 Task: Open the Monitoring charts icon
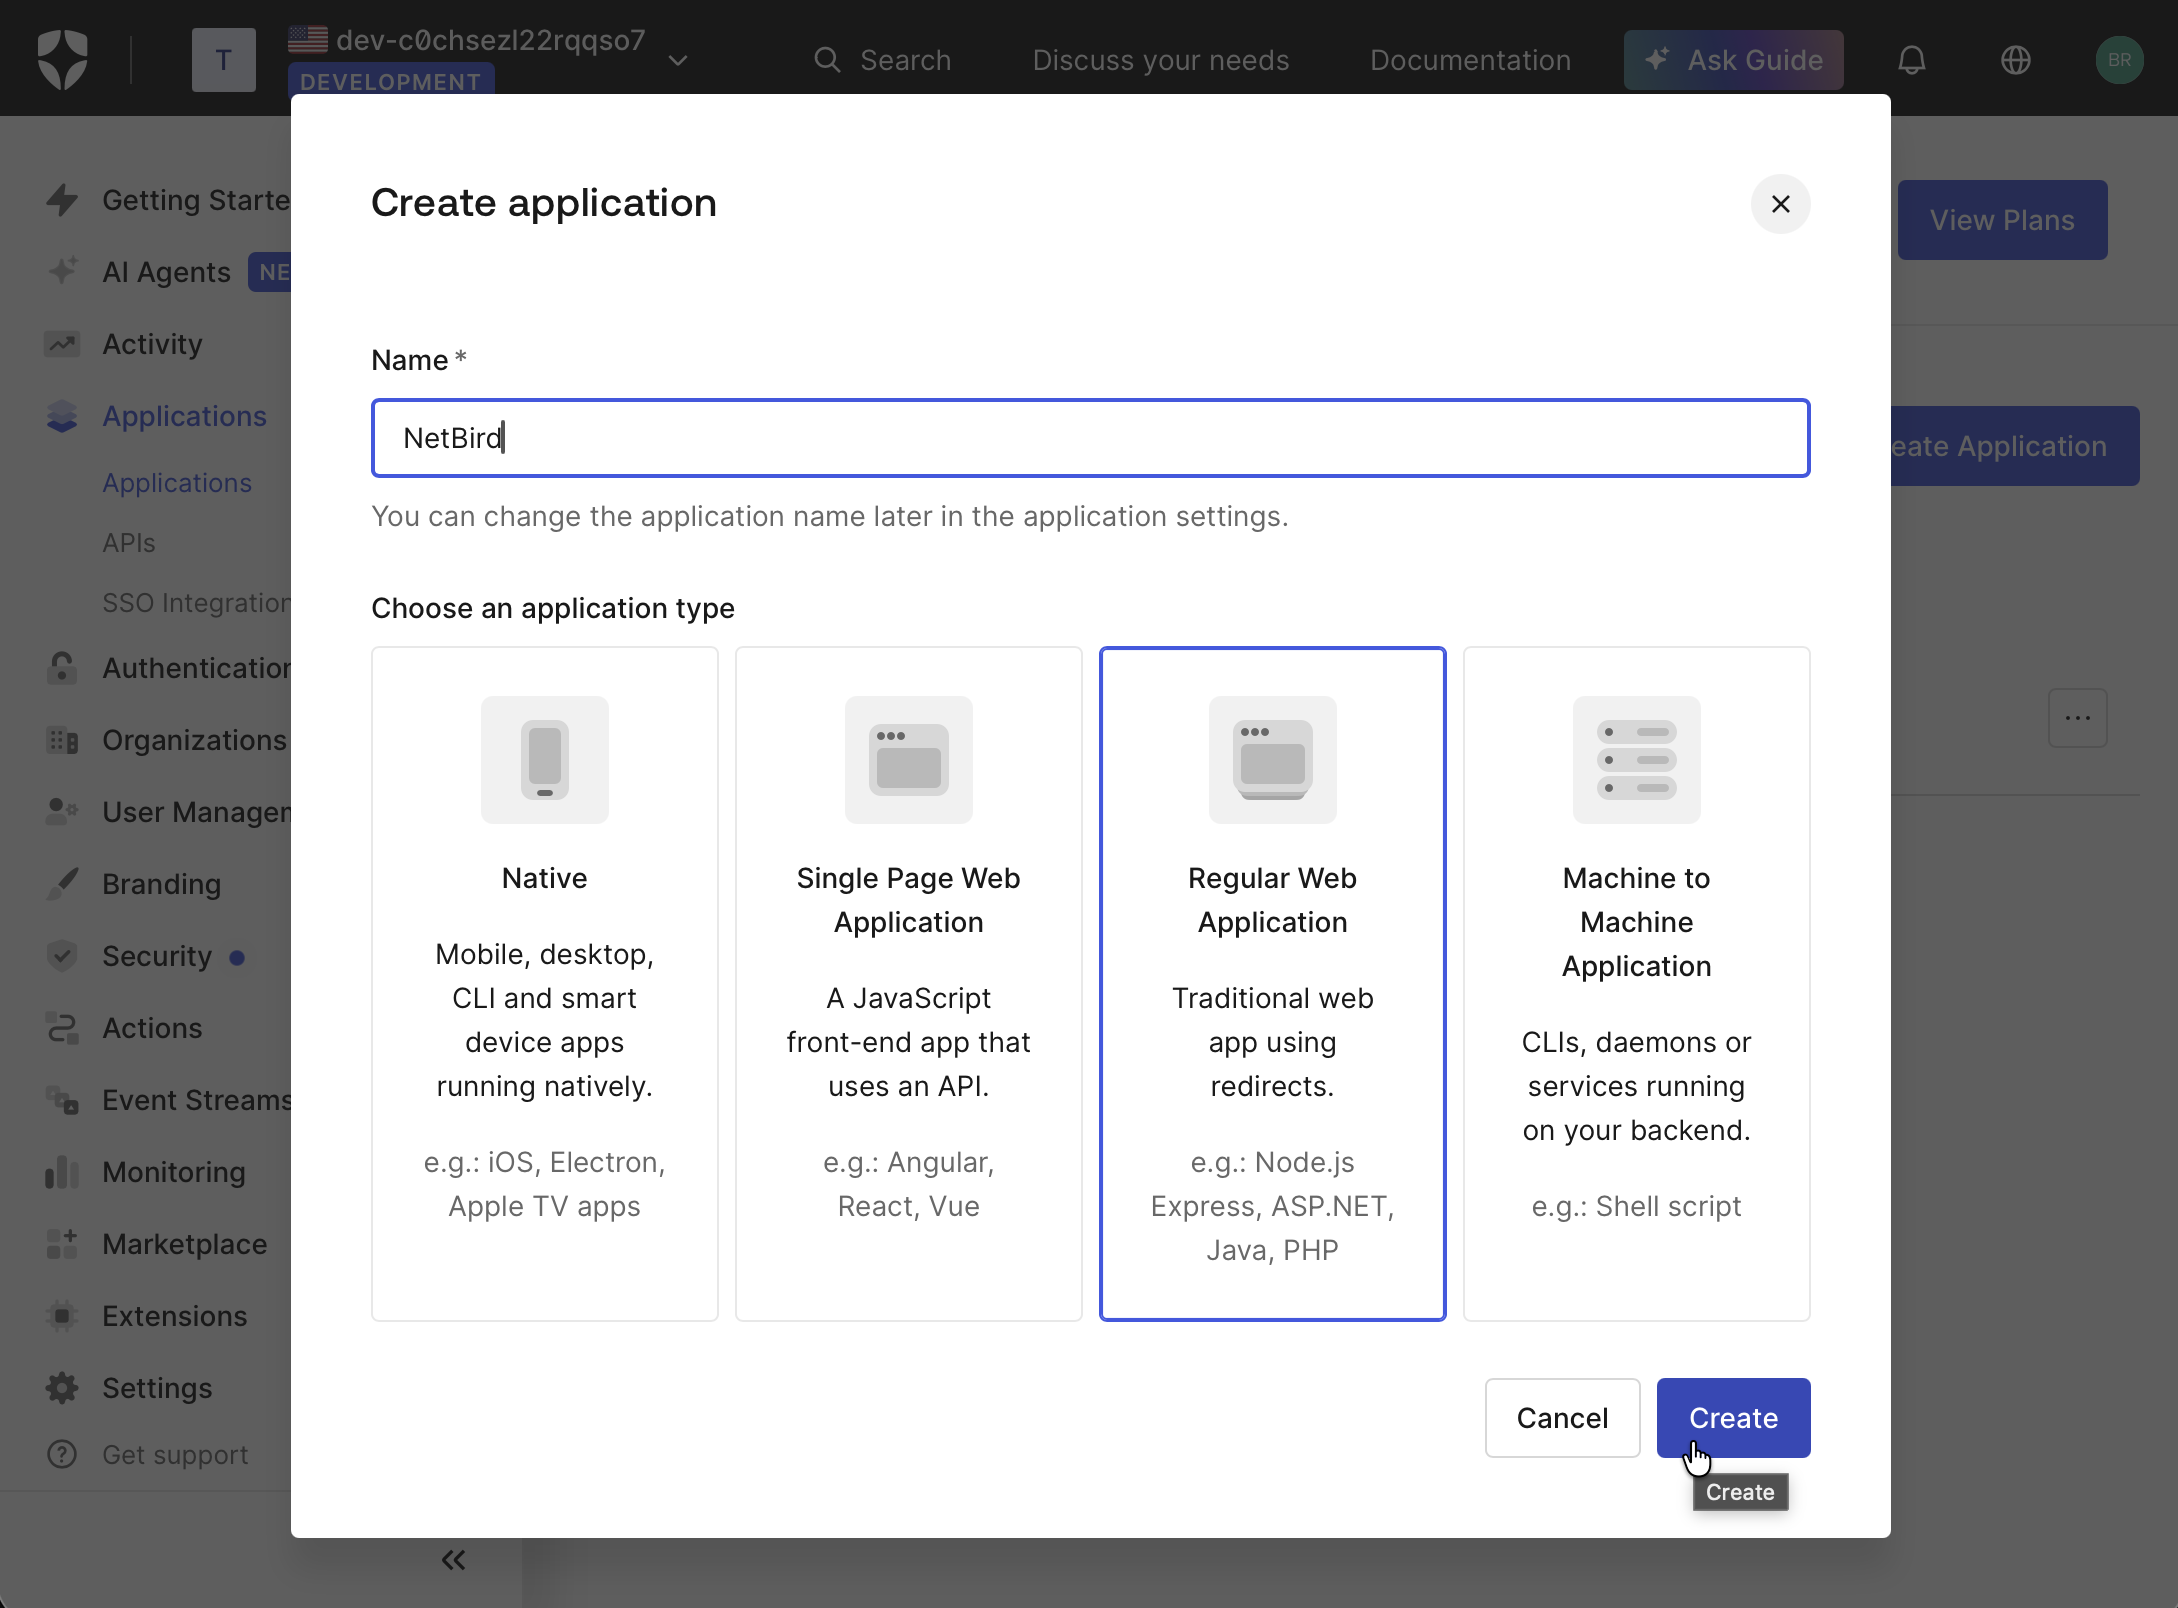point(62,1172)
